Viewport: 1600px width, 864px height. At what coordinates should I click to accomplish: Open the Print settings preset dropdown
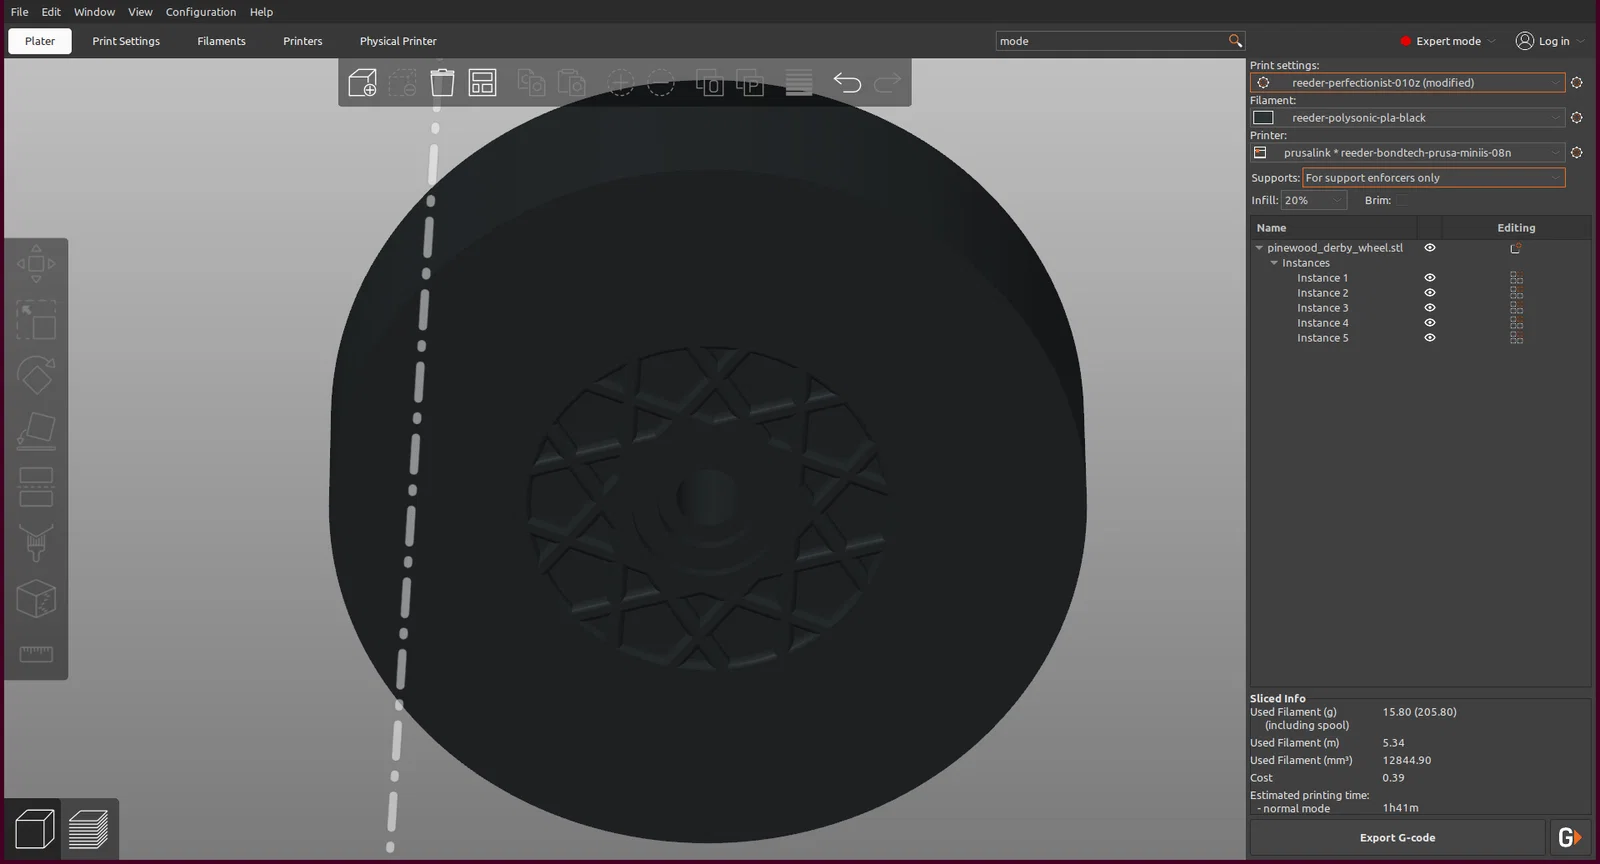(x=1408, y=83)
